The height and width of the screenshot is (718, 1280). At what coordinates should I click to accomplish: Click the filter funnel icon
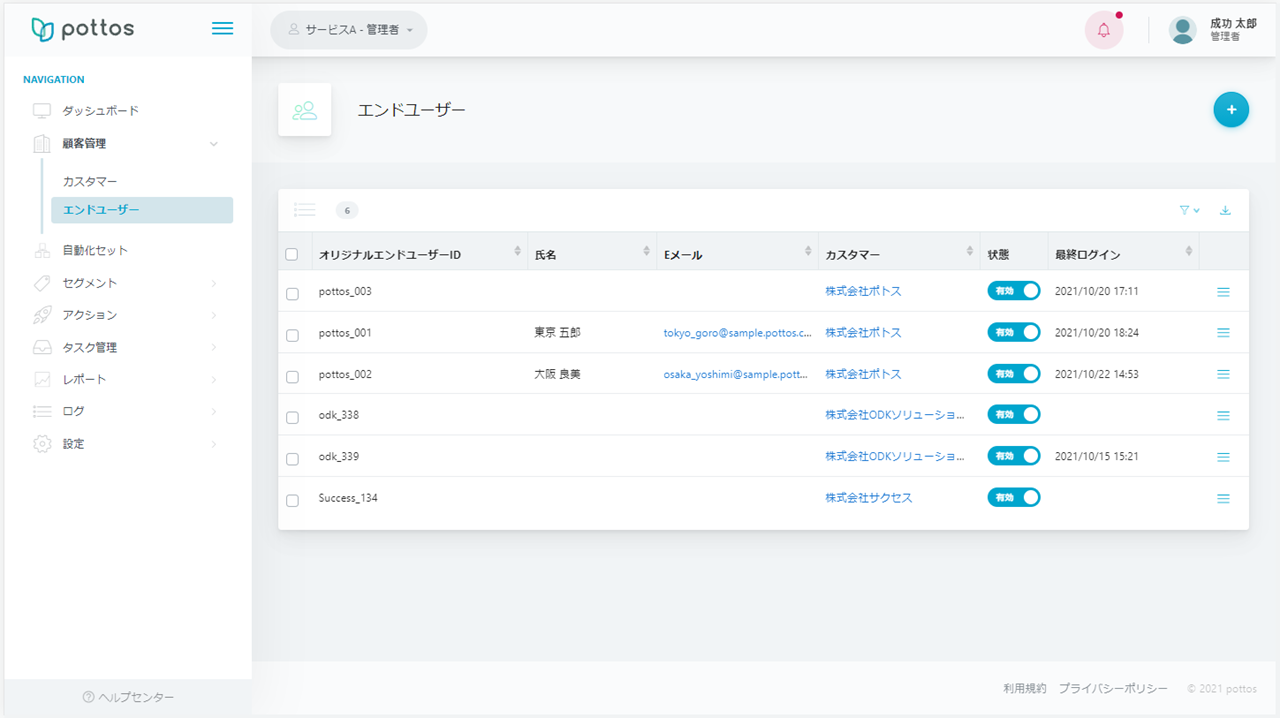[1189, 210]
